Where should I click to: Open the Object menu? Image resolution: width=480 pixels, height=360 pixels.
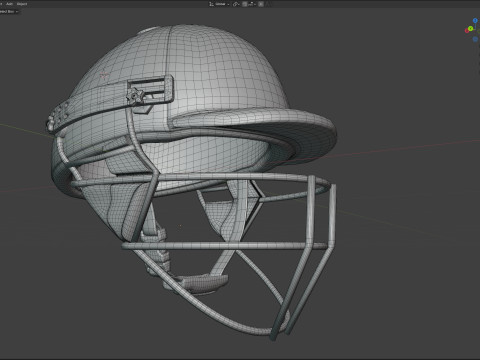coord(22,4)
